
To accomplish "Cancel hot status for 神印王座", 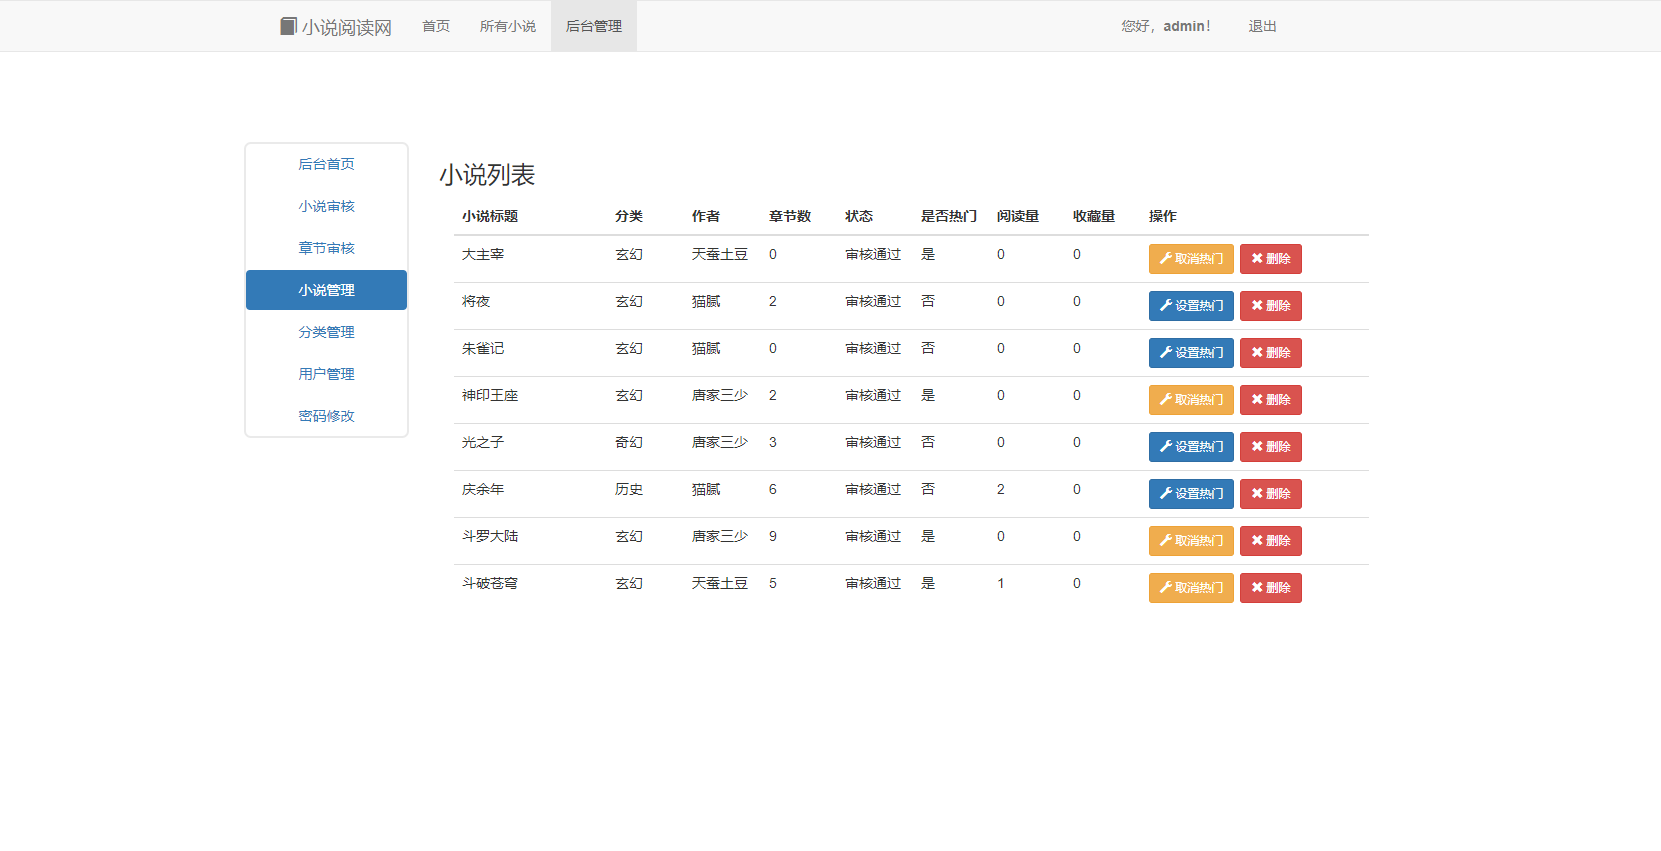I will [x=1191, y=400].
